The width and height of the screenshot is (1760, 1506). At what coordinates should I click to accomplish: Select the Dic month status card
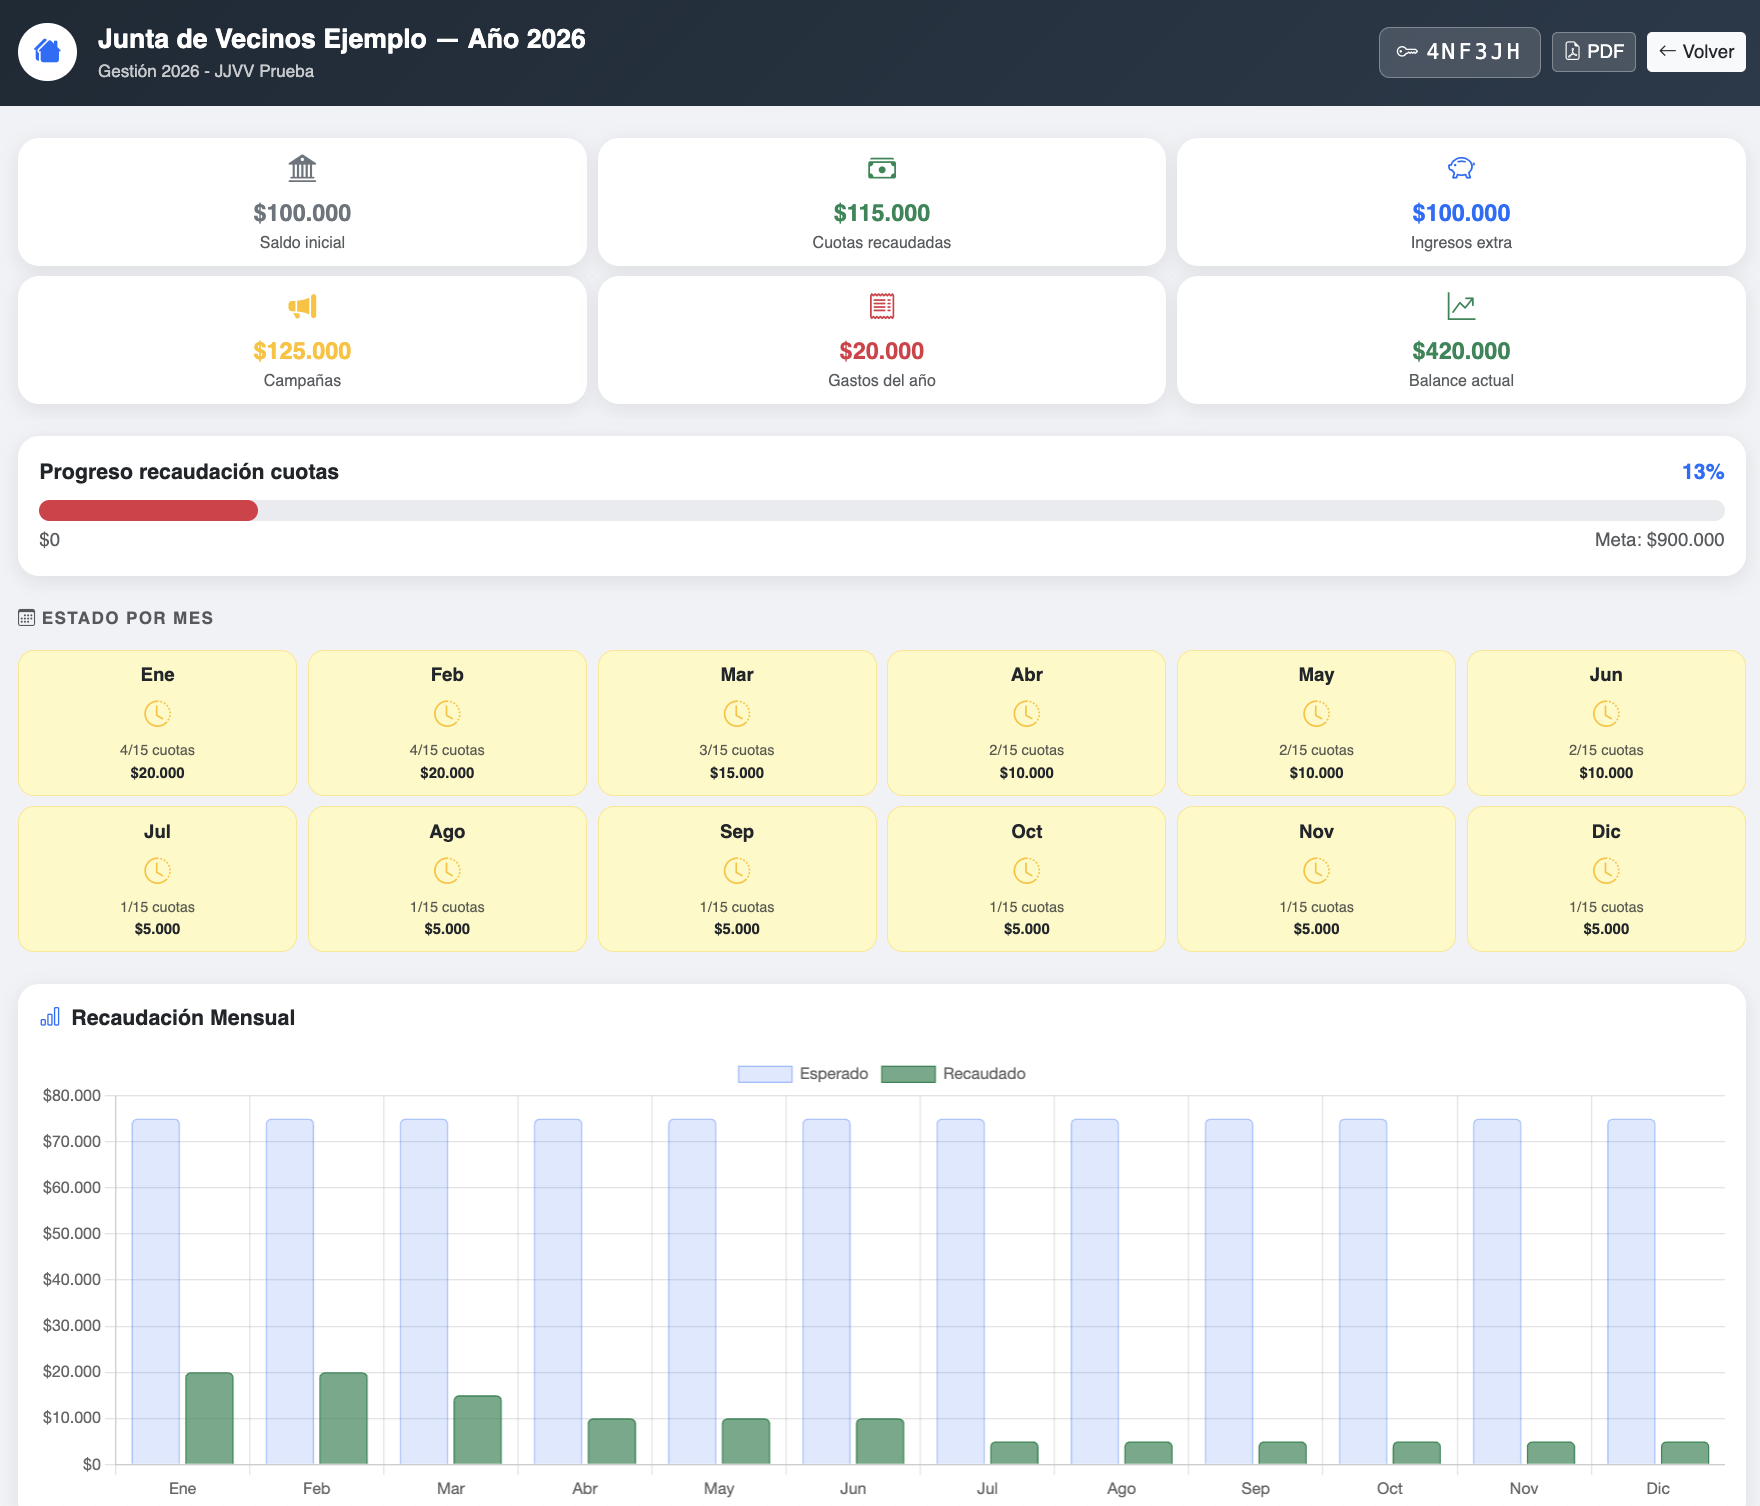pyautogui.click(x=1606, y=879)
